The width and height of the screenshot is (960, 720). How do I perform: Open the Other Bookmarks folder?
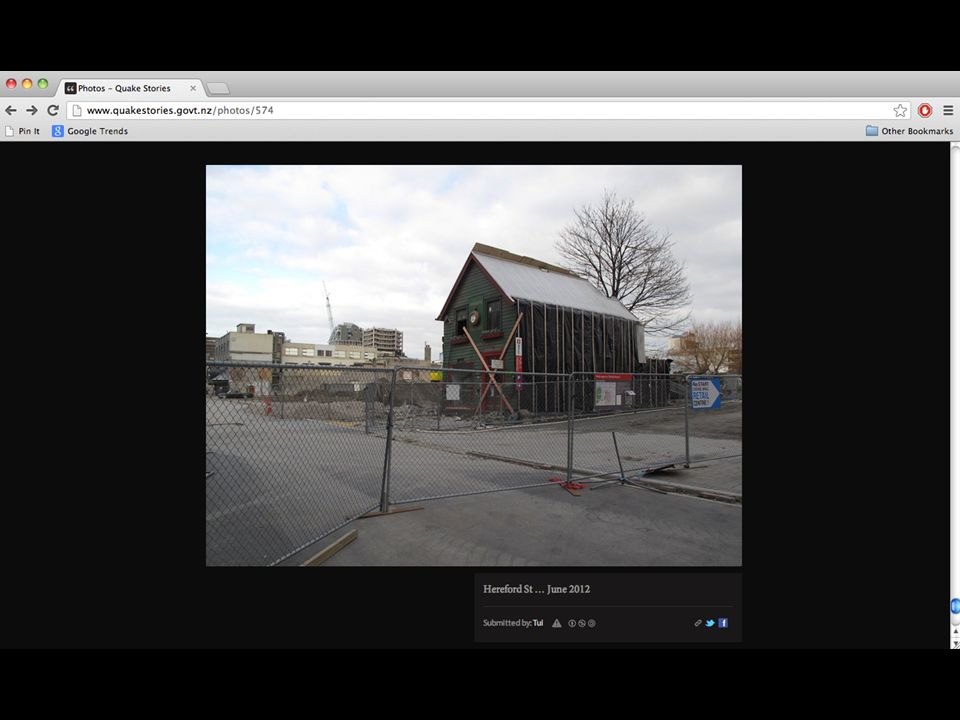[x=909, y=131]
